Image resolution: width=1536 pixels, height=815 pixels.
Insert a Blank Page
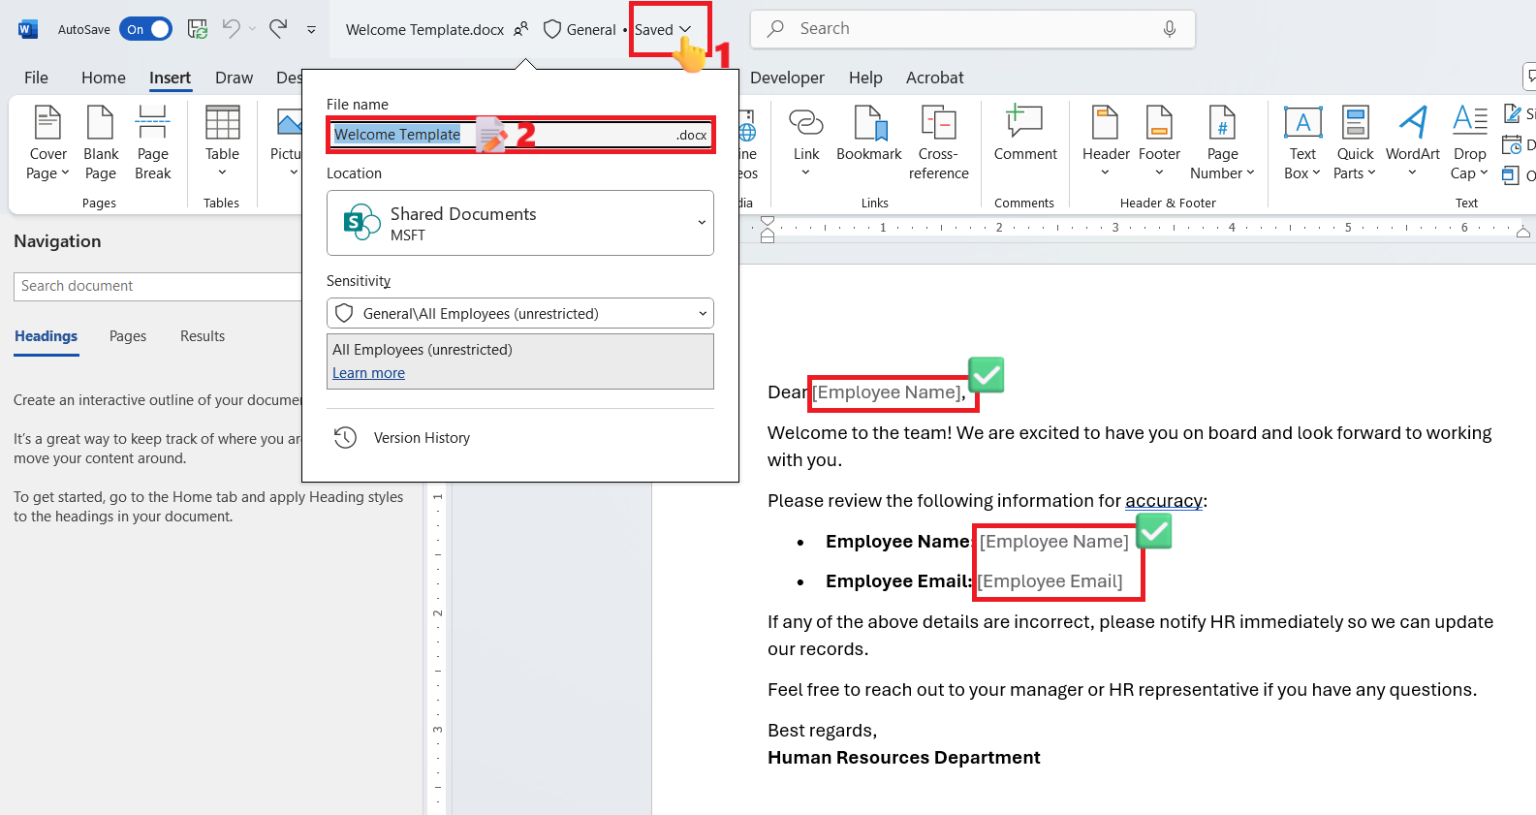pos(100,140)
